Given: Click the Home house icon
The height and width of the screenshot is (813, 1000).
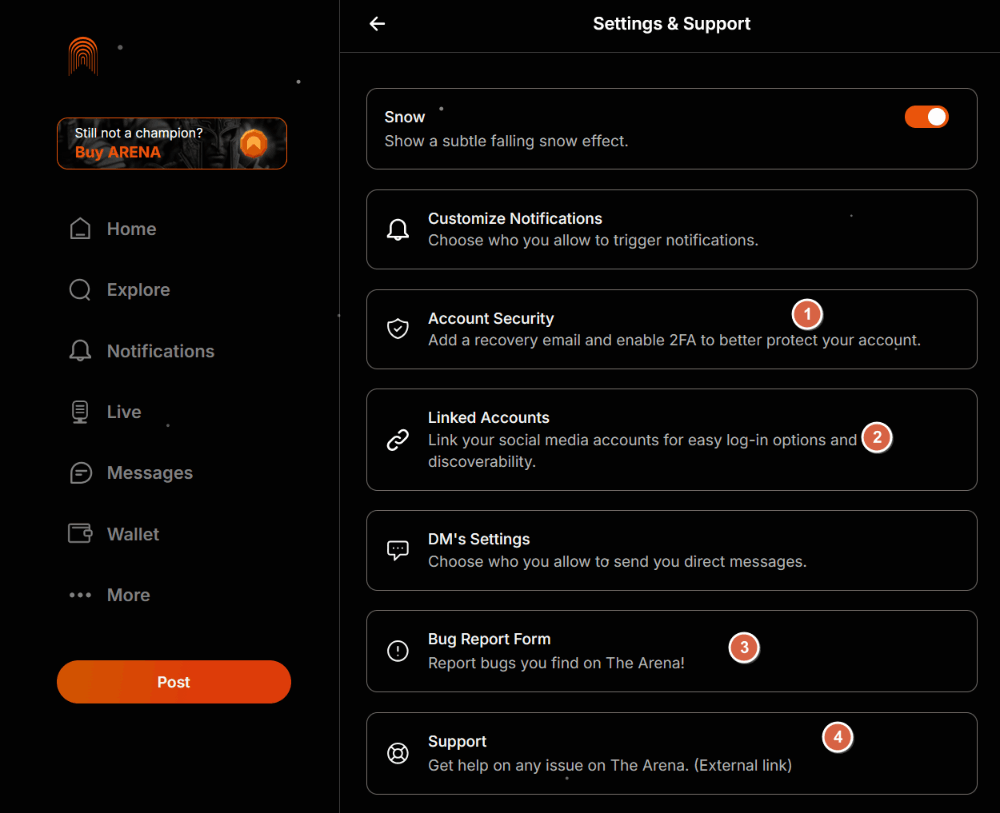Looking at the screenshot, I should click(80, 229).
